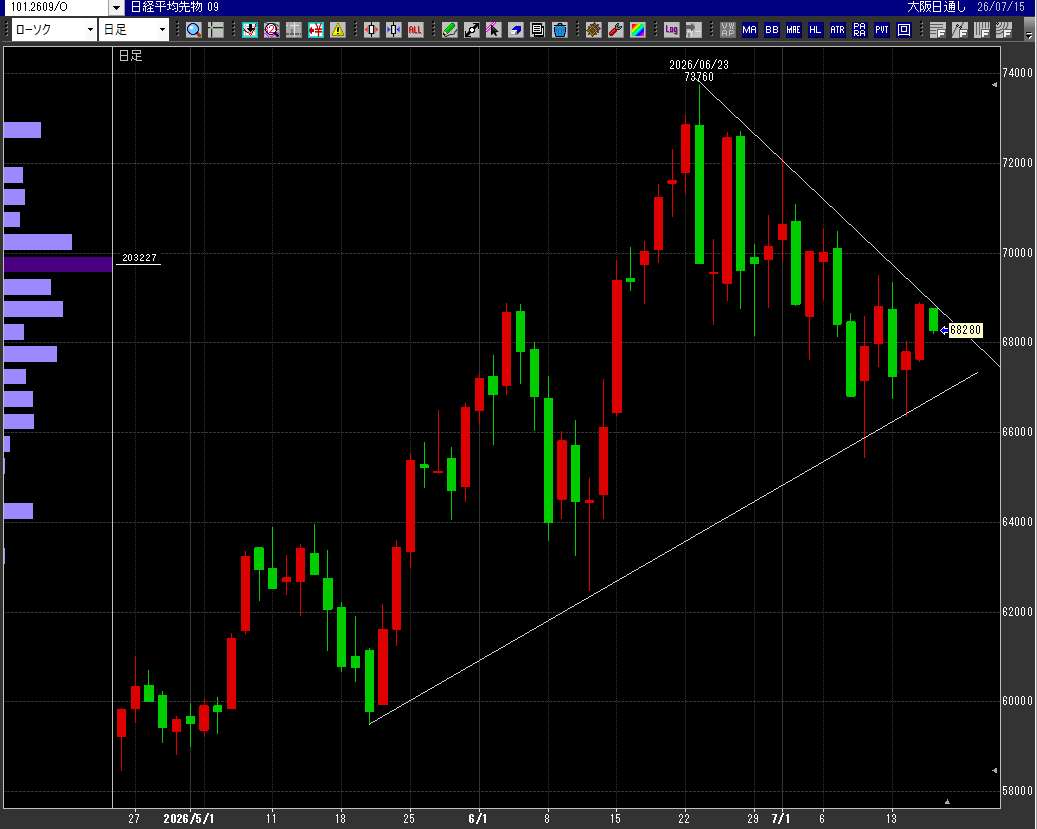
Task: Click the 7/1 date axis label
Action: pos(781,818)
